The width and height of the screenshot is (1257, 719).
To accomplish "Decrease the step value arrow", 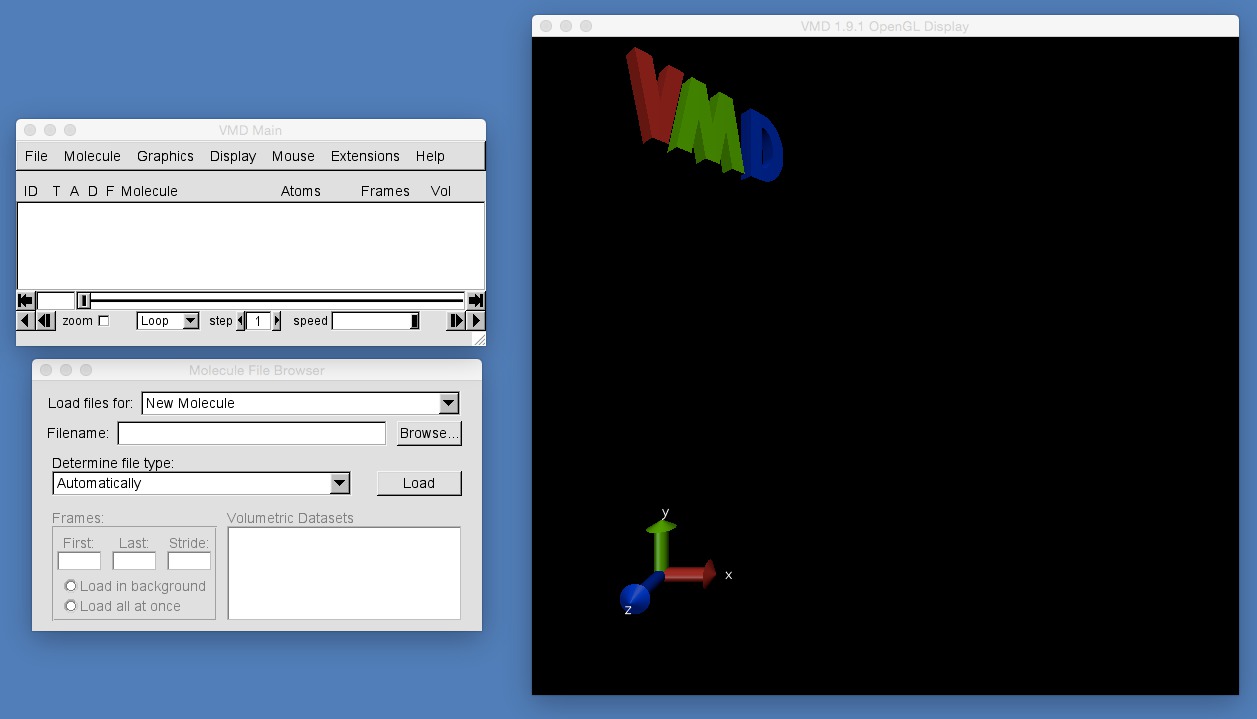I will pos(240,321).
